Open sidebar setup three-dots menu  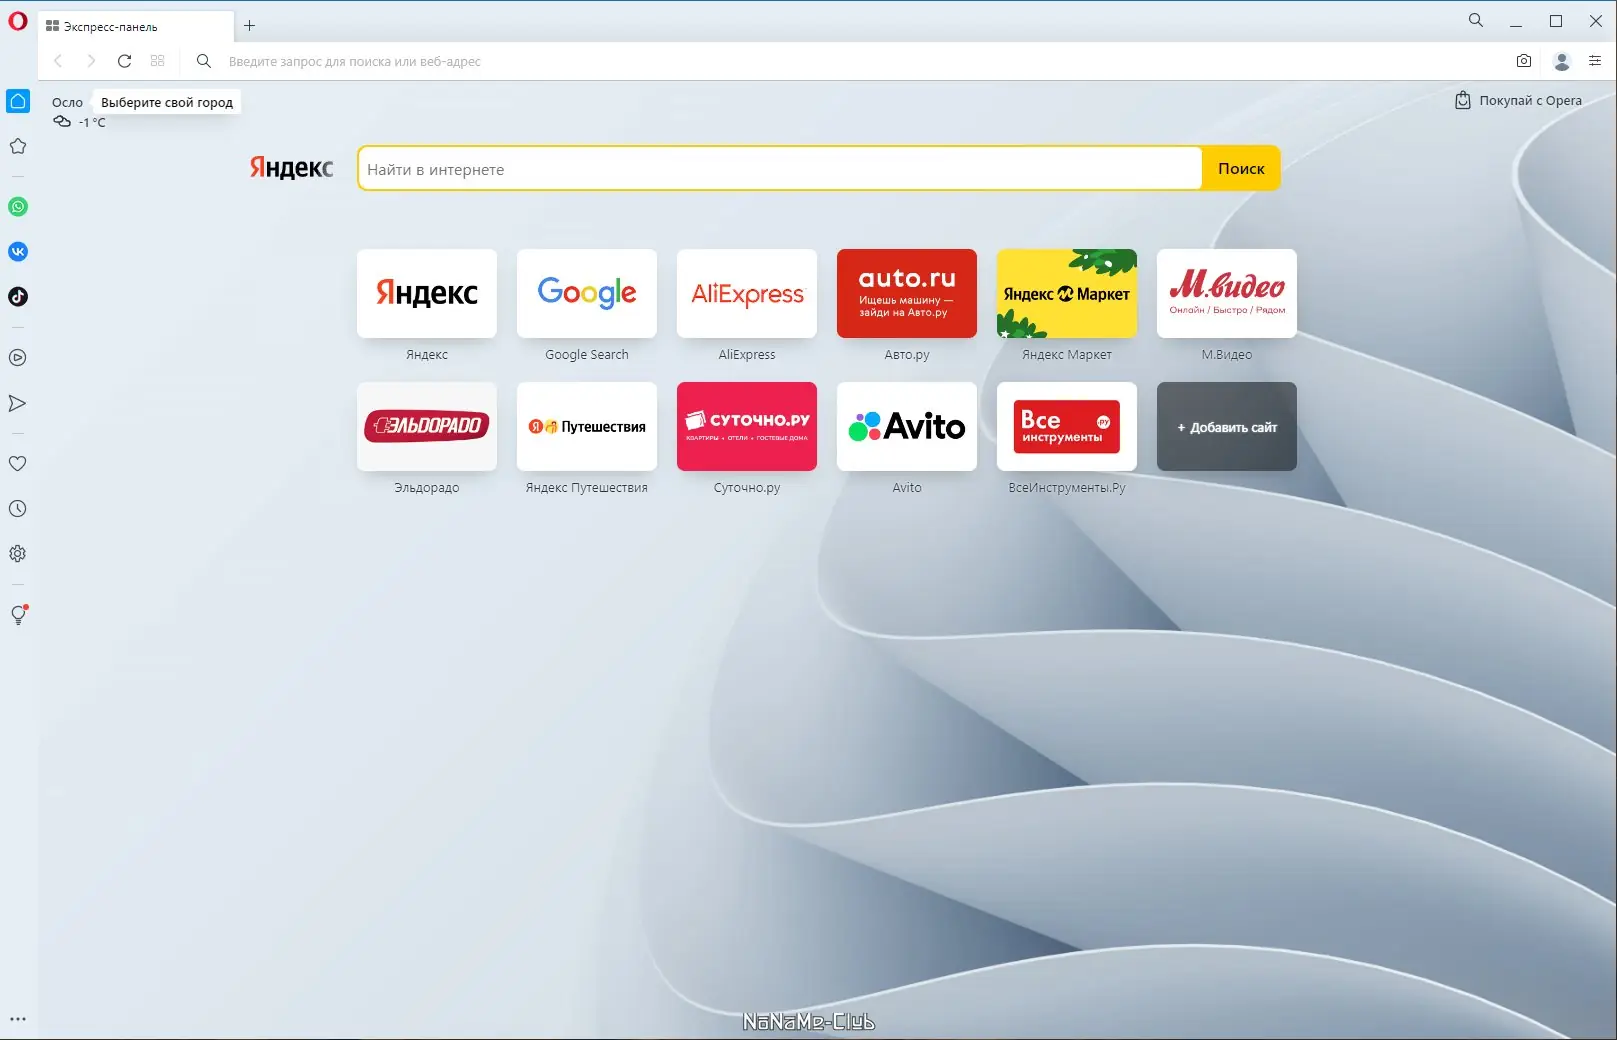coord(18,1019)
